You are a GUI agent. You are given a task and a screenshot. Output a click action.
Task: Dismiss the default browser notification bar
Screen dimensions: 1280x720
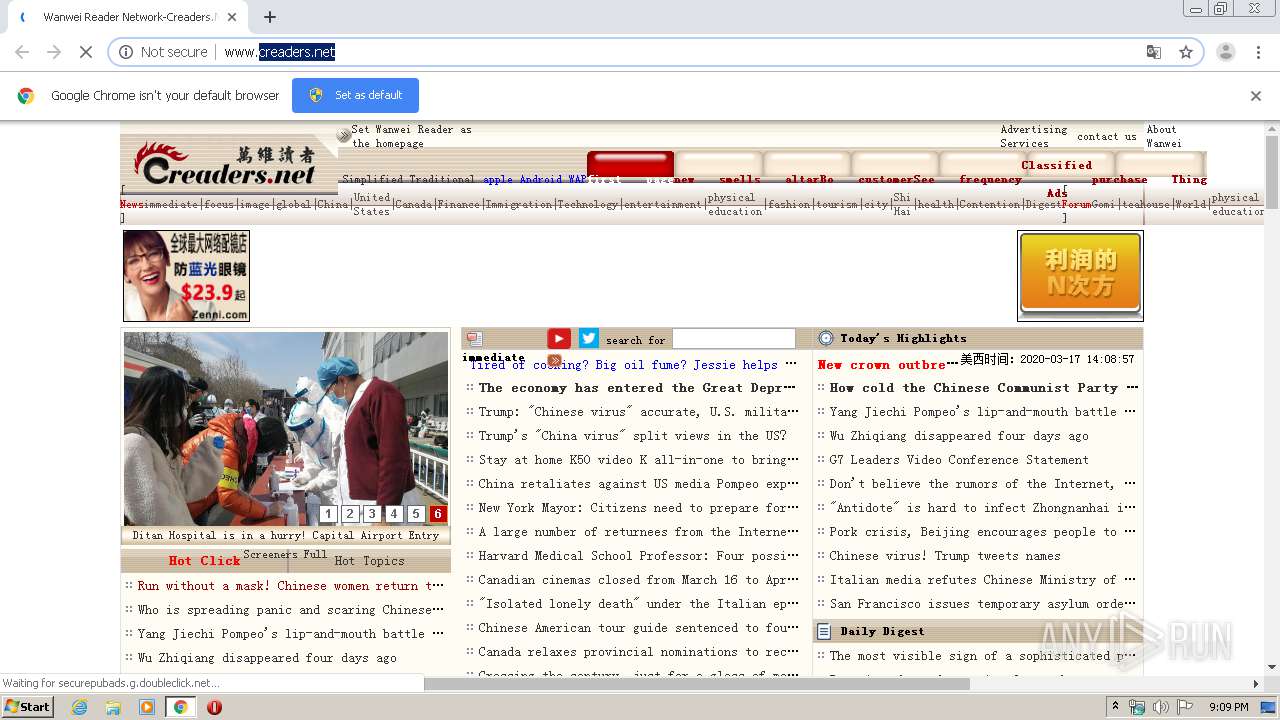click(1256, 96)
